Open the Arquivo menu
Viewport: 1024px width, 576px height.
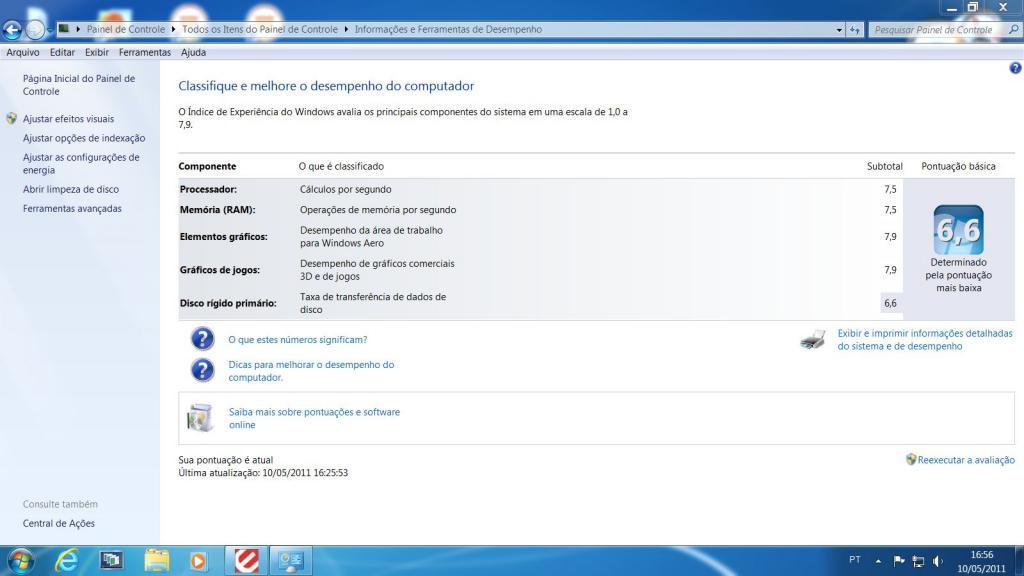click(23, 52)
